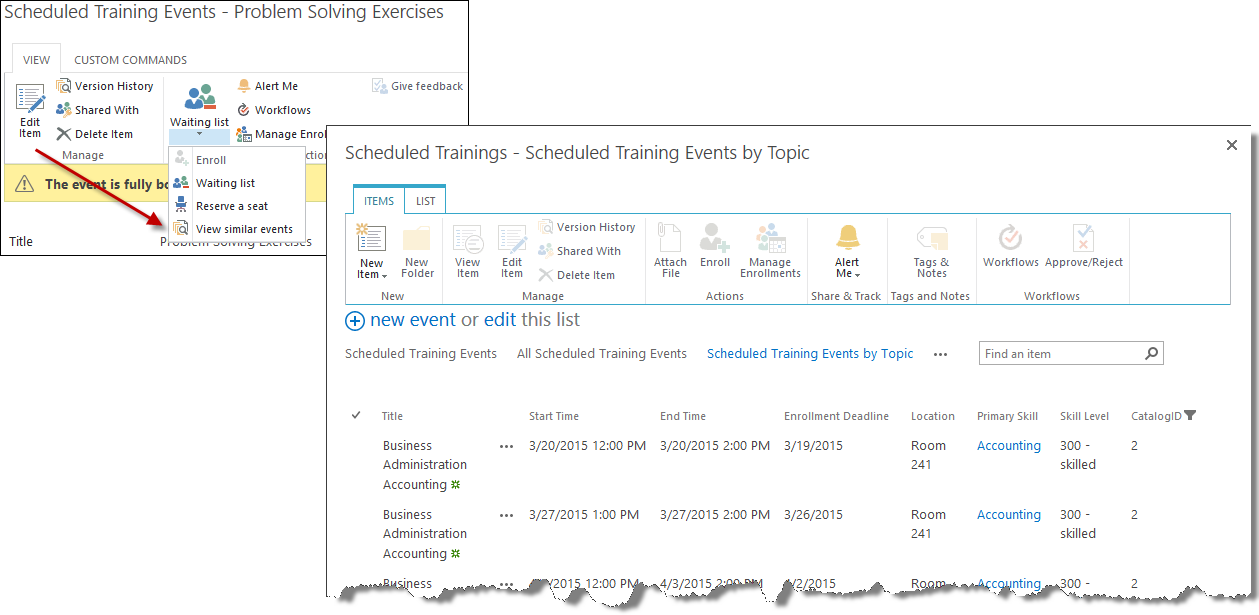Expand the Waiting list dropdown arrow
Image resolution: width=1259 pixels, height=615 pixels.
[x=199, y=135]
